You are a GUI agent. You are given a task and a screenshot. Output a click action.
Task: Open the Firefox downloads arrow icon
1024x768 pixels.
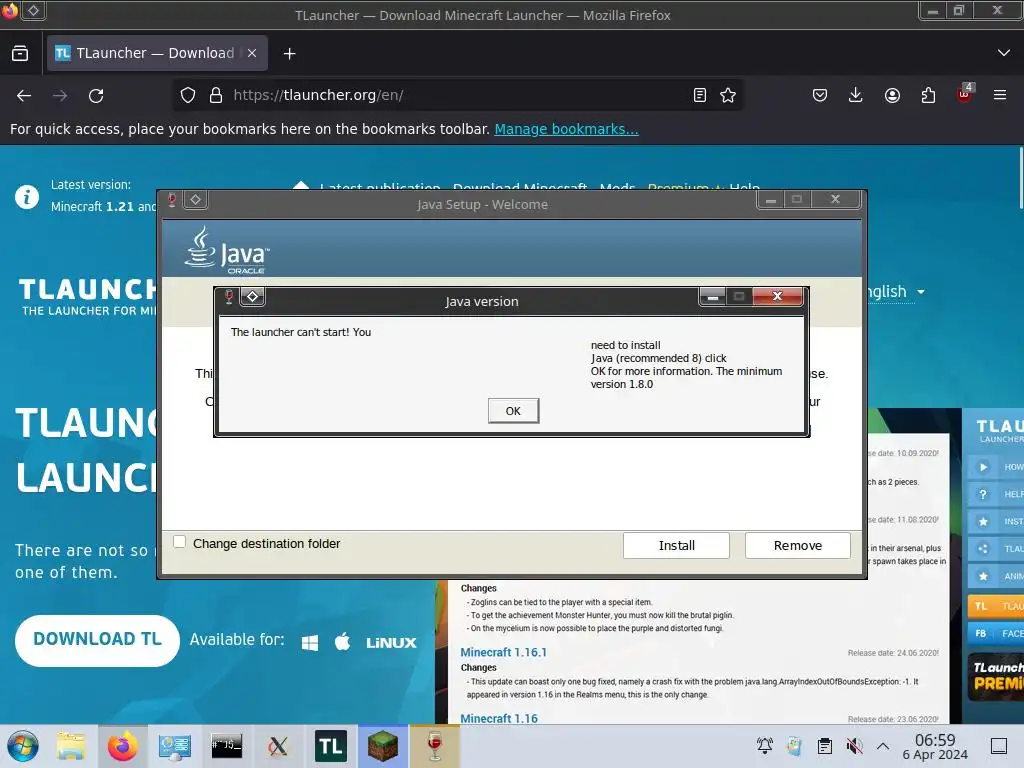[x=856, y=95]
